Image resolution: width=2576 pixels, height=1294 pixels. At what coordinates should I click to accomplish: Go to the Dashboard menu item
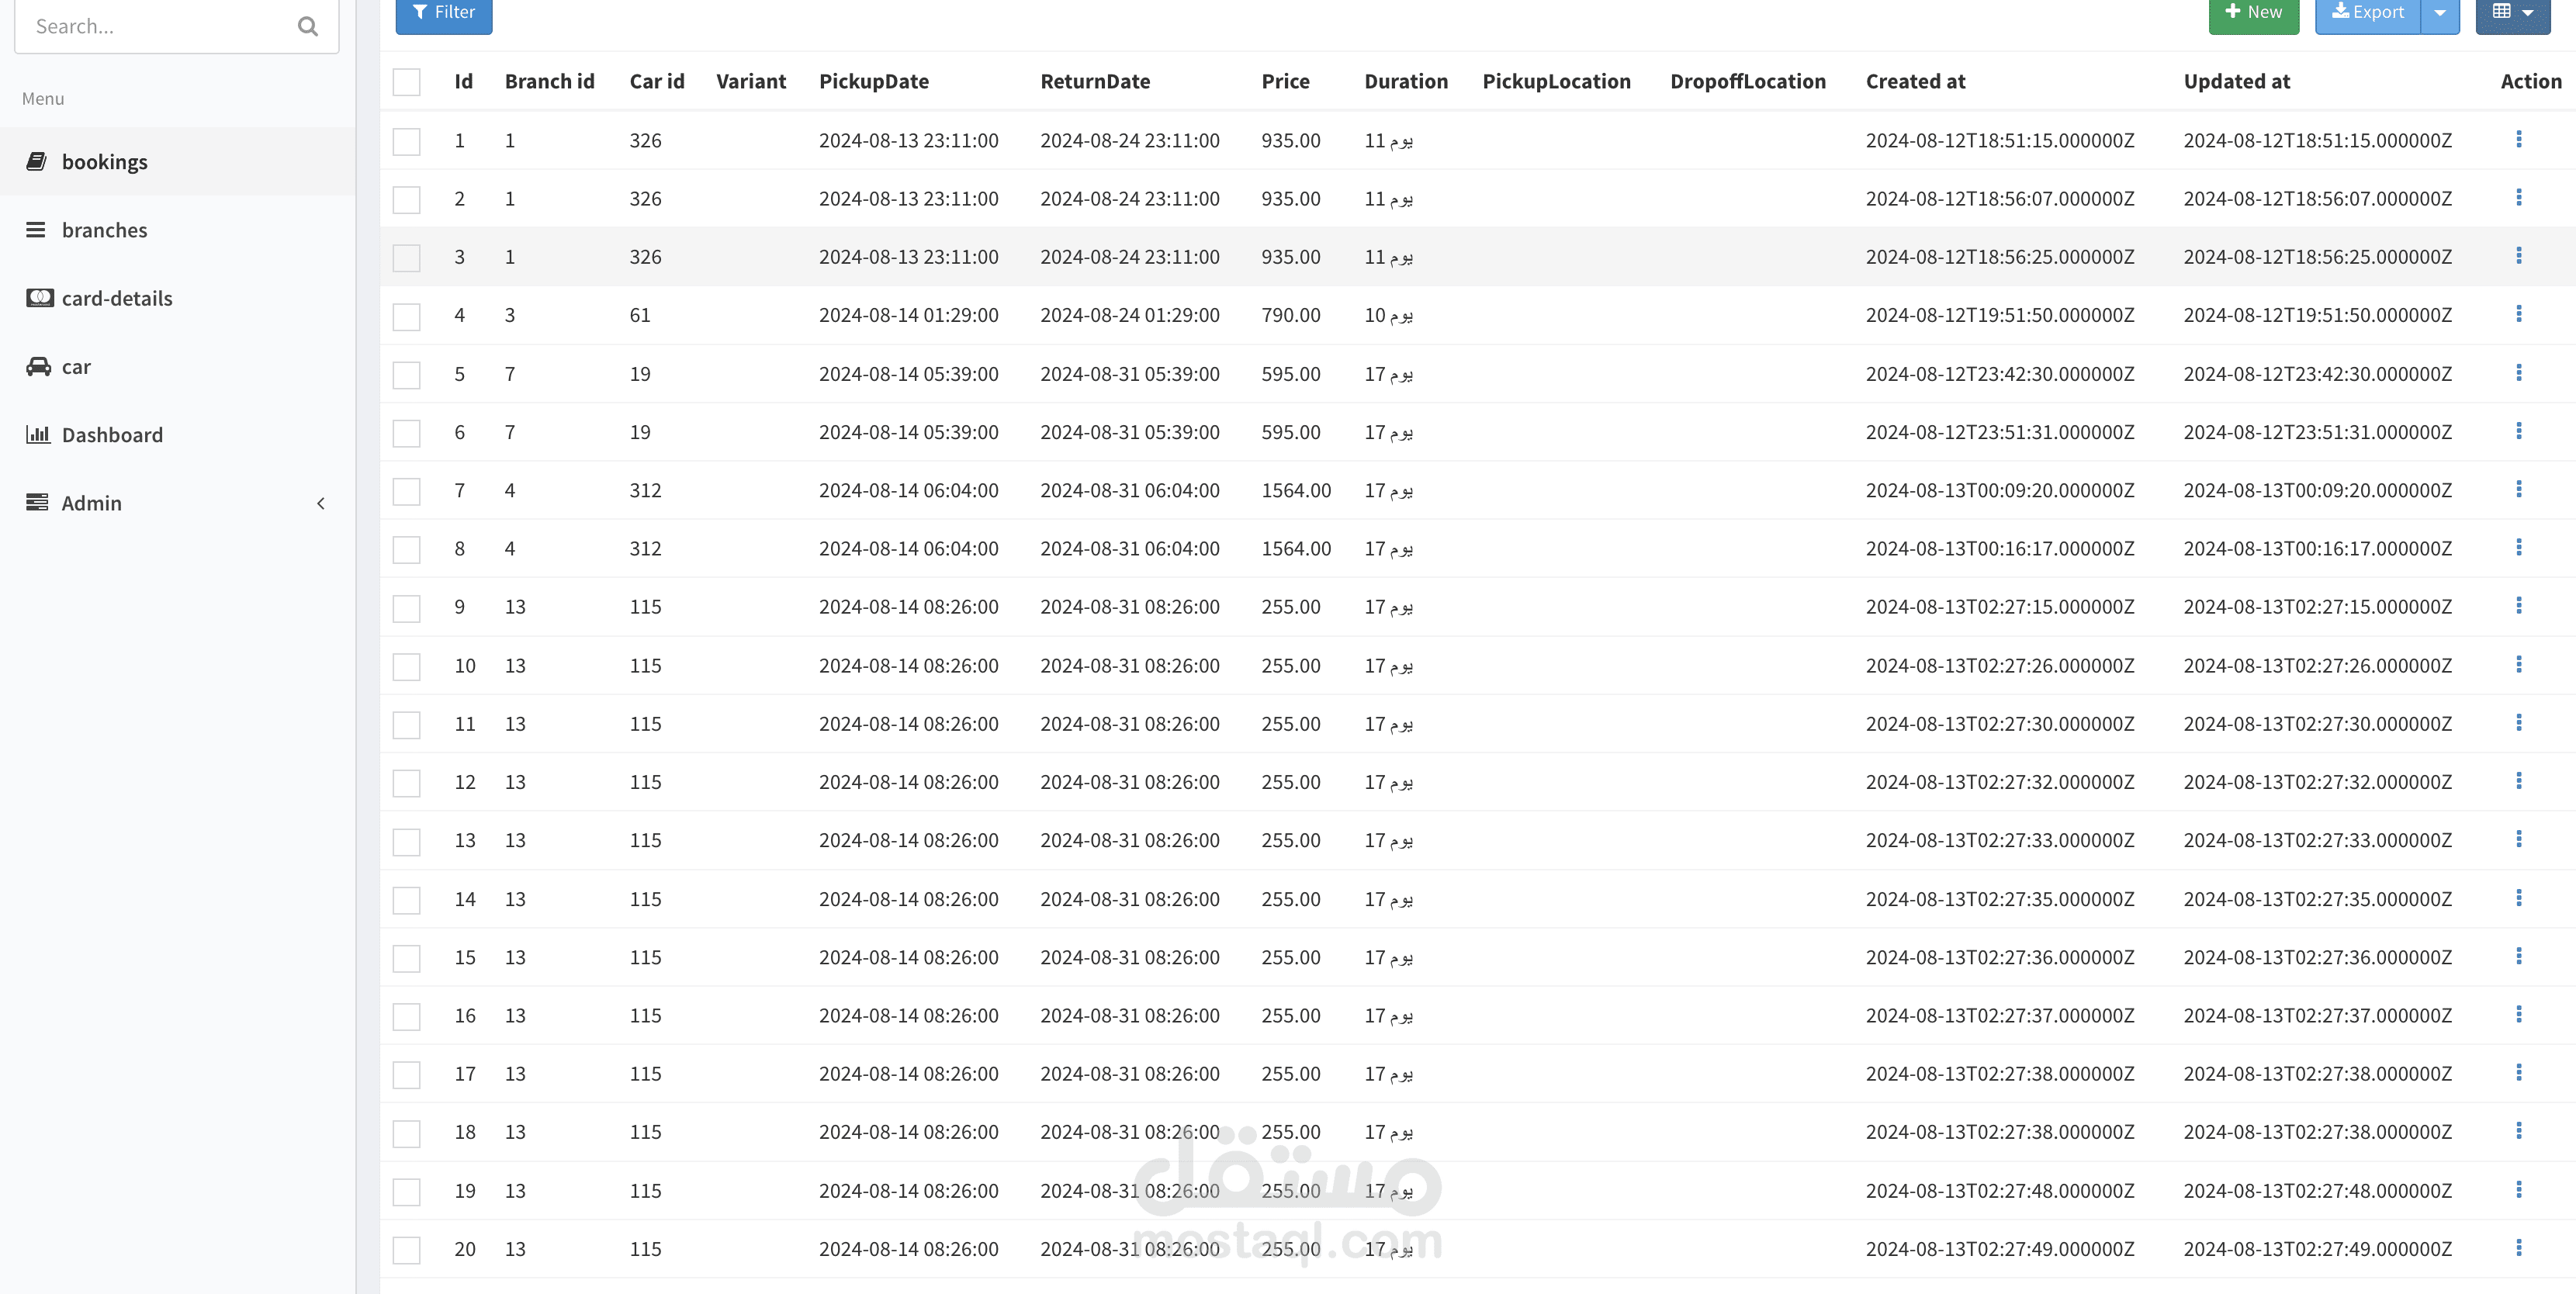pyautogui.click(x=112, y=435)
